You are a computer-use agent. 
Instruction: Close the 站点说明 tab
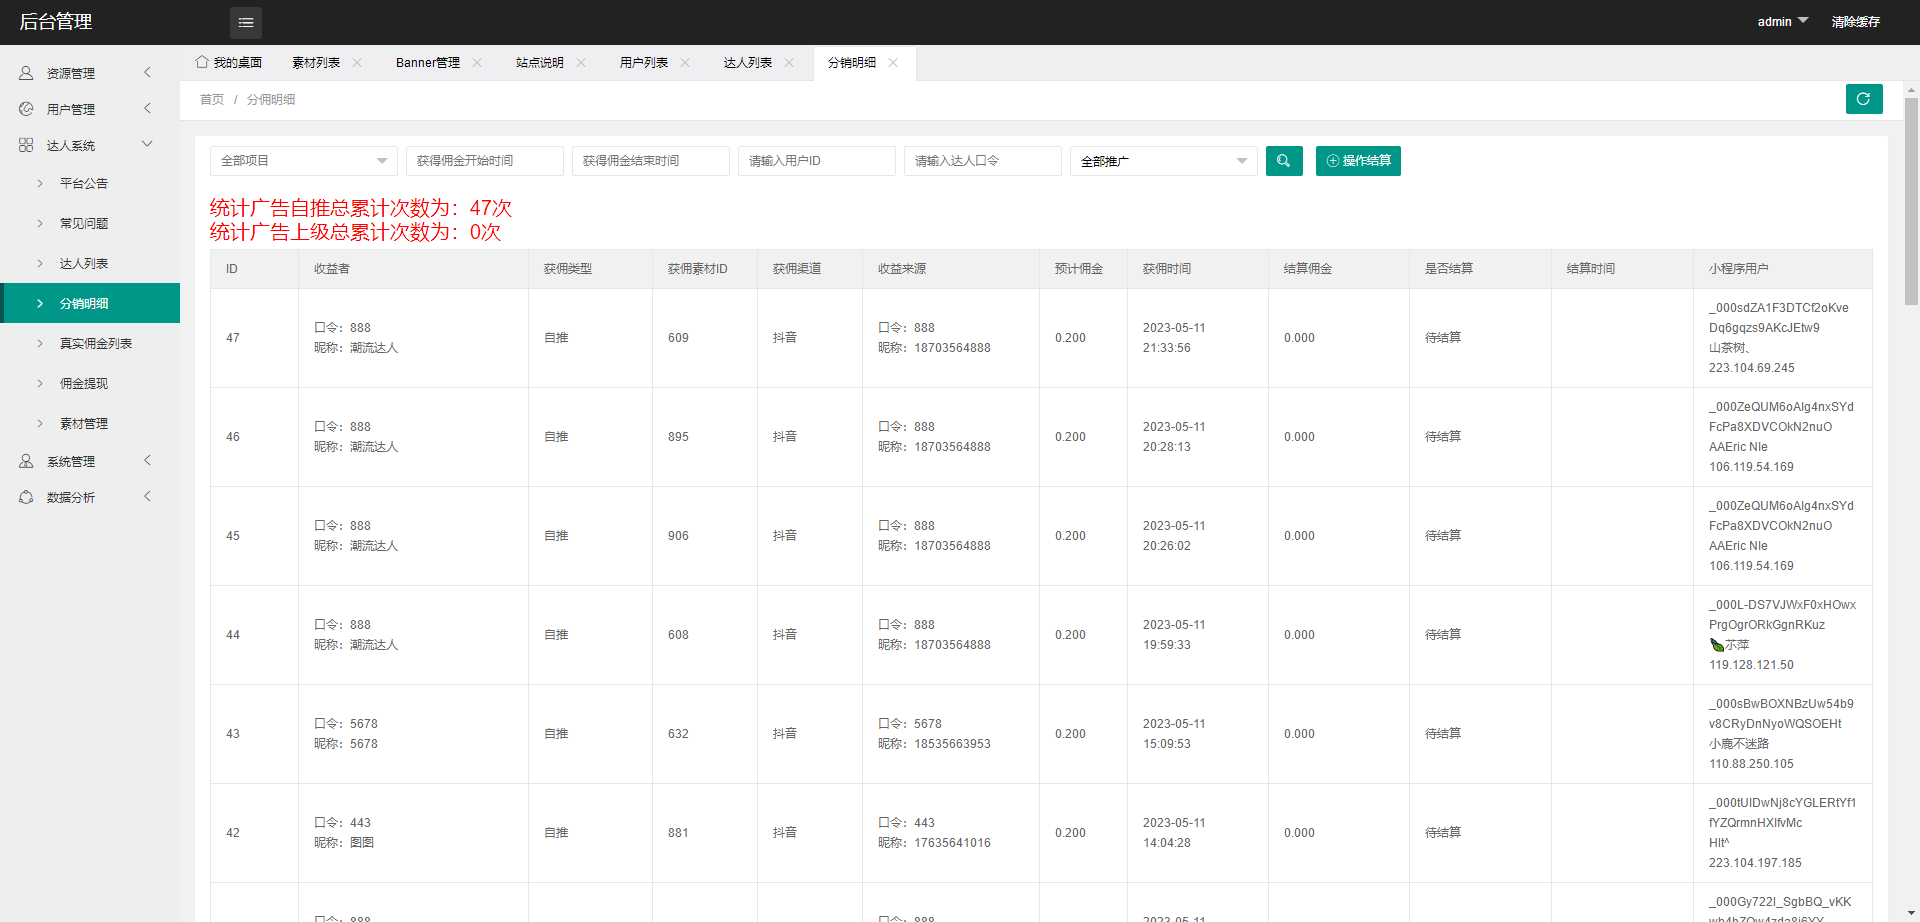point(581,62)
